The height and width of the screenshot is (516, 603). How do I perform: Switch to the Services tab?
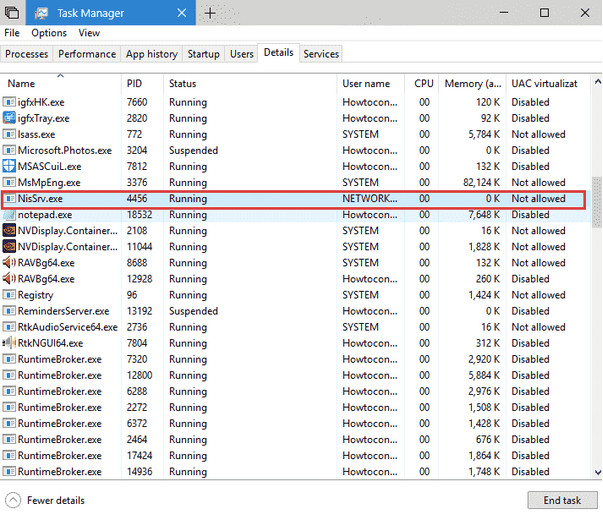pyautogui.click(x=321, y=54)
